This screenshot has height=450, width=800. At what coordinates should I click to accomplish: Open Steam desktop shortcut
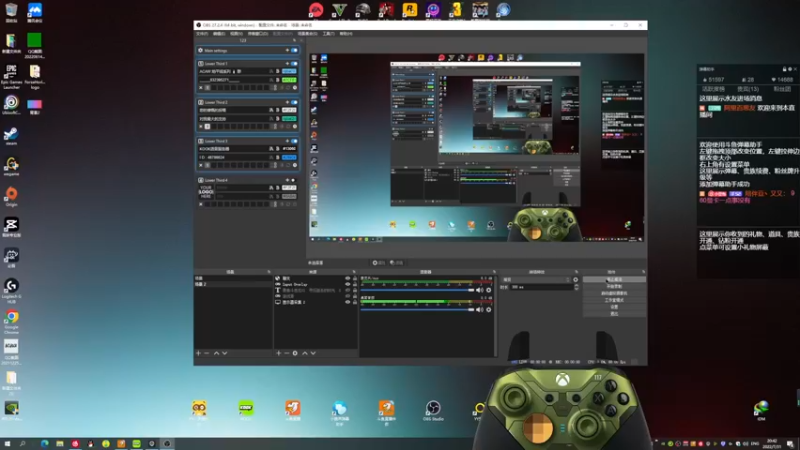pyautogui.click(x=11, y=136)
